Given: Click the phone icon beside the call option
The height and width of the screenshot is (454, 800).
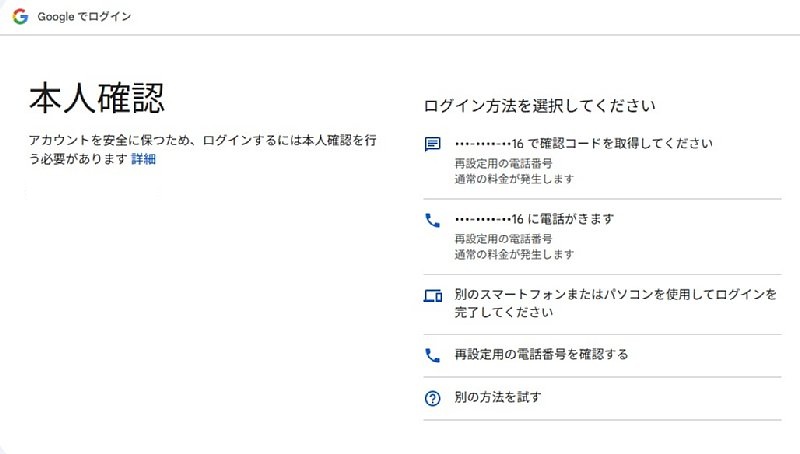Looking at the screenshot, I should click(433, 220).
